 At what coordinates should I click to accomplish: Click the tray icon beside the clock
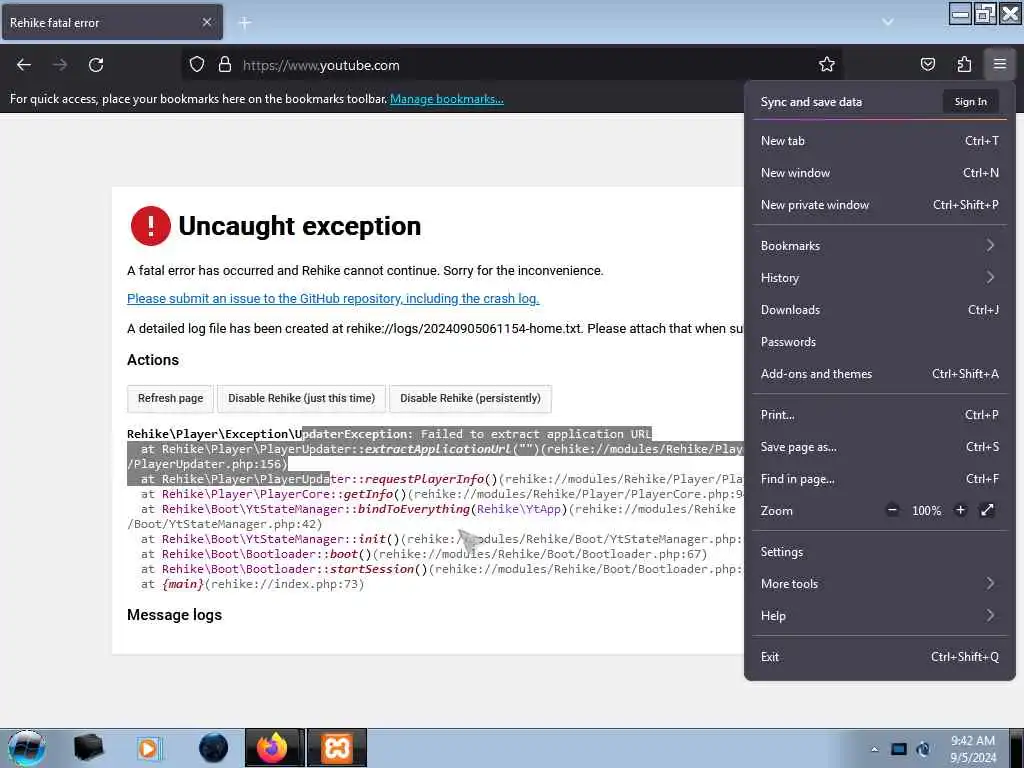tap(923, 749)
